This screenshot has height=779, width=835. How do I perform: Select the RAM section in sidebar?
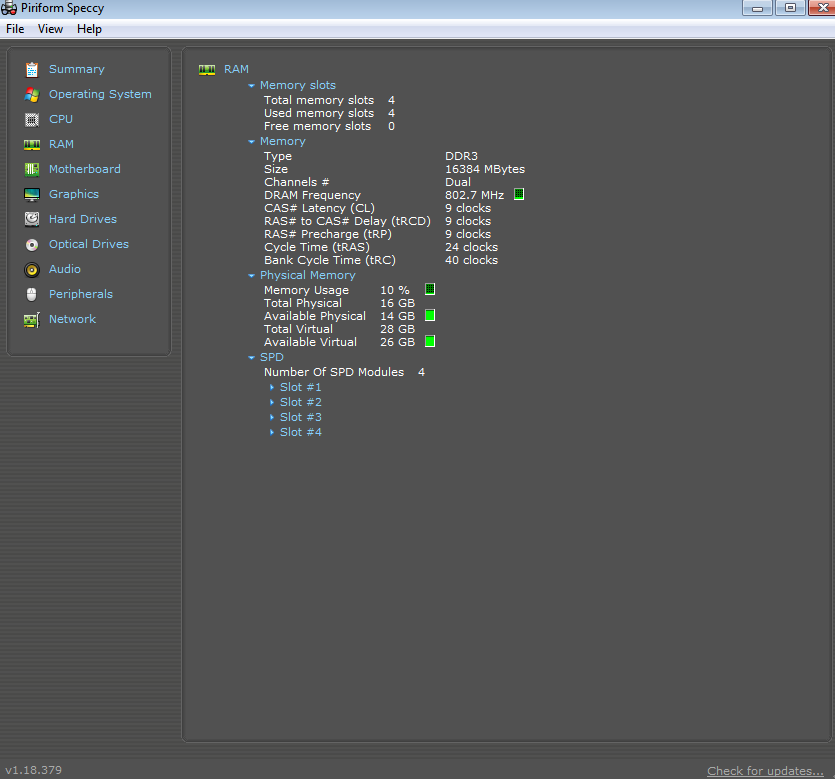[x=61, y=144]
